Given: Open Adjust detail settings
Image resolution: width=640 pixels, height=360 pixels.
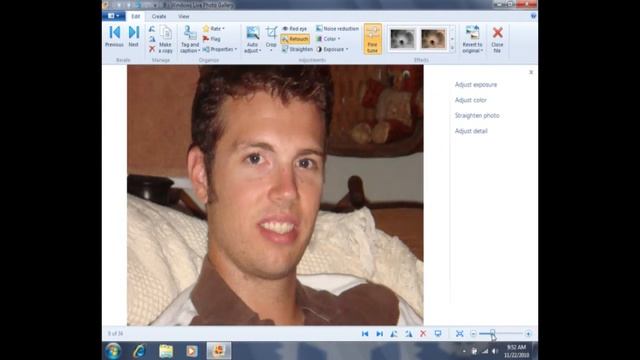Looking at the screenshot, I should point(471,131).
